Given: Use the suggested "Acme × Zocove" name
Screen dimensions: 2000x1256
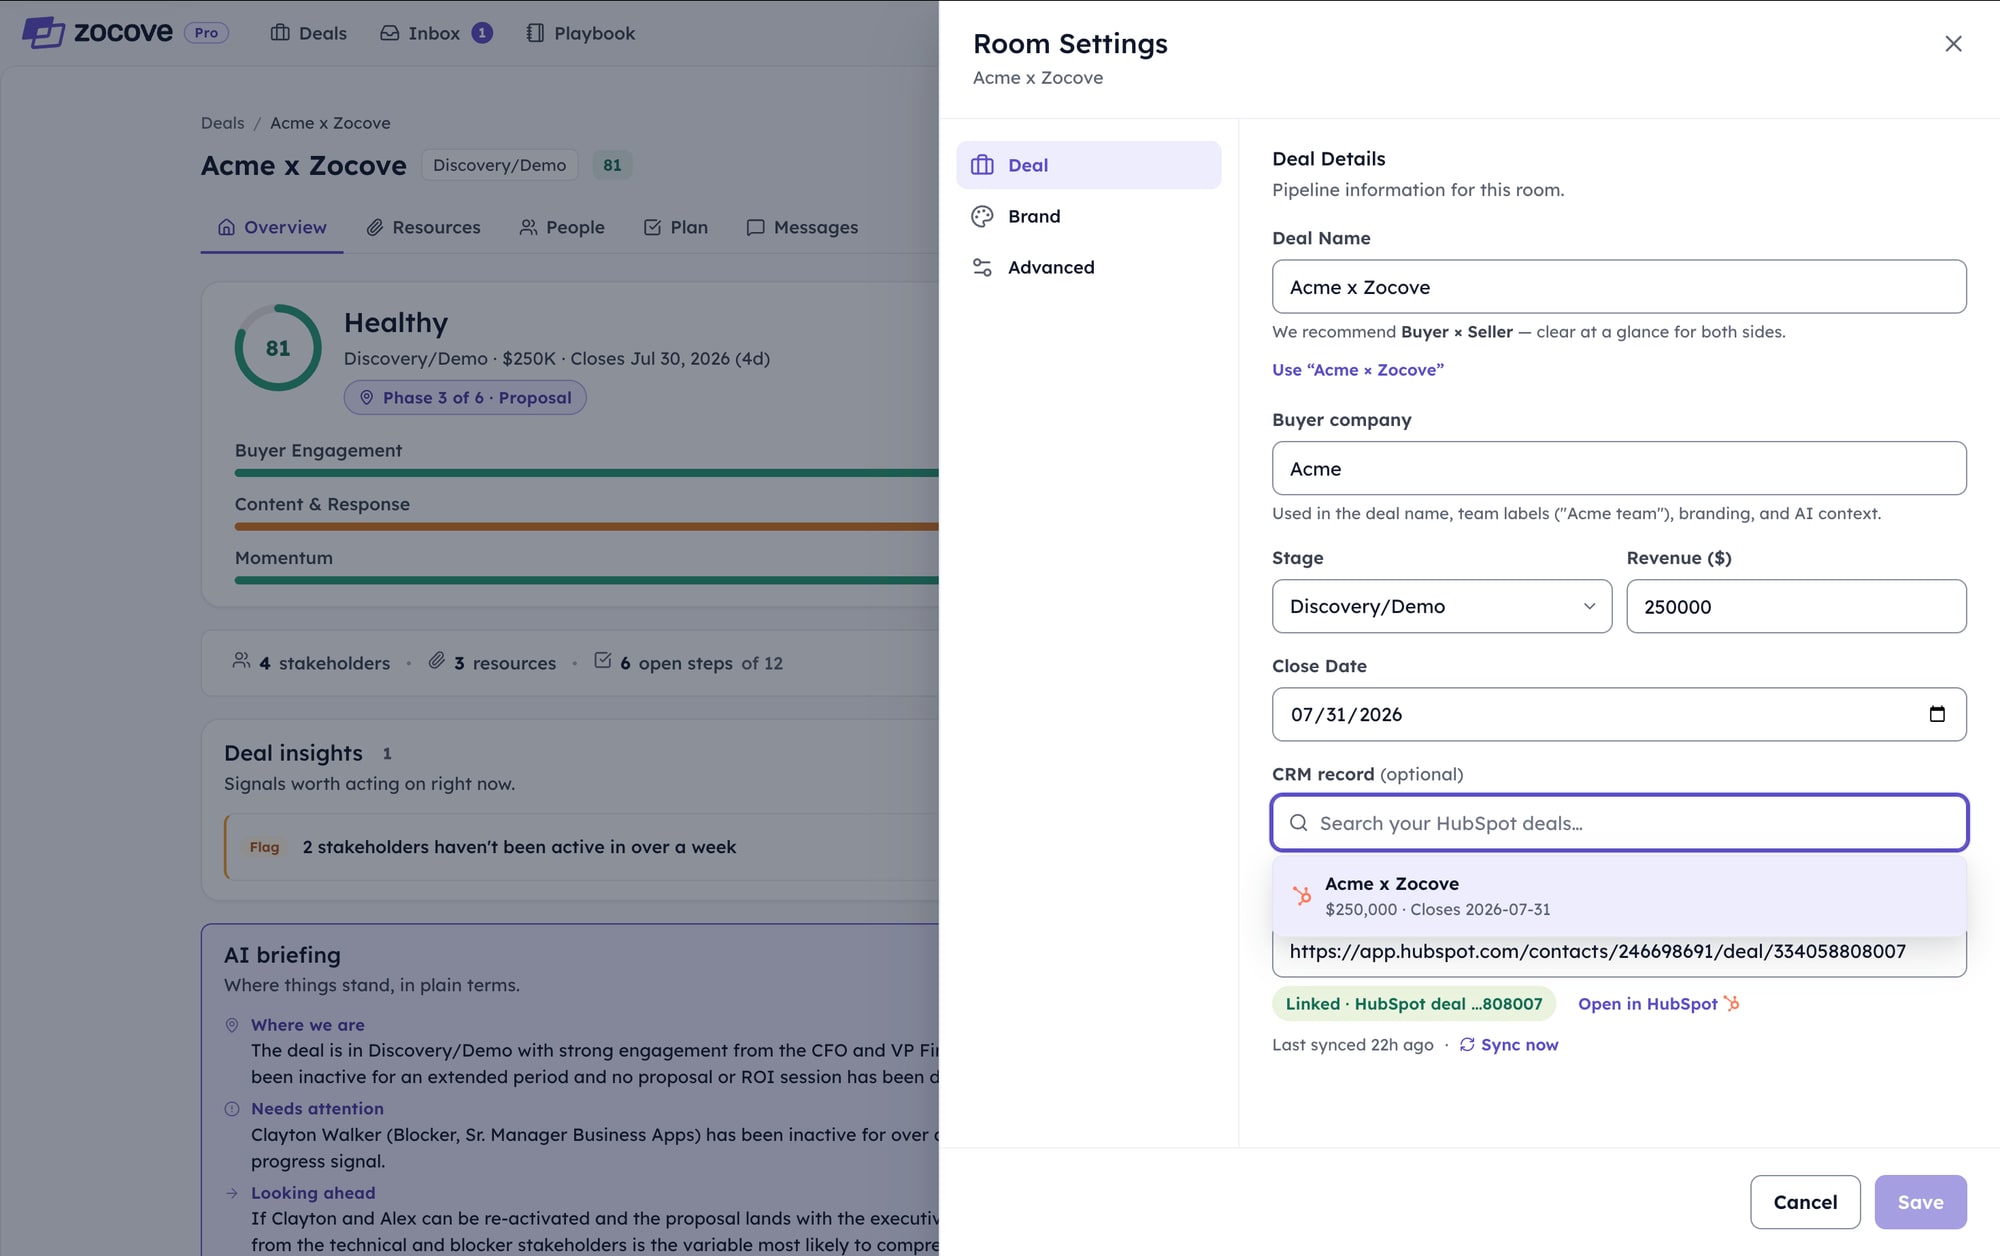Looking at the screenshot, I should click(x=1357, y=370).
